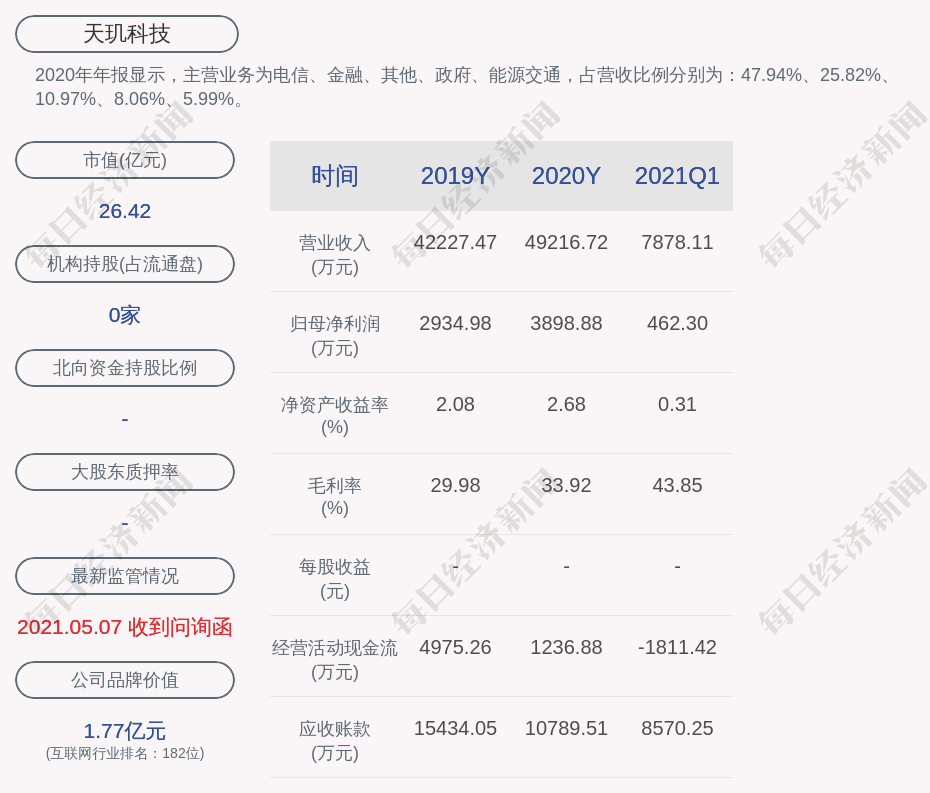Select revenue value 49216.72
930x793 pixels.
coord(566,243)
